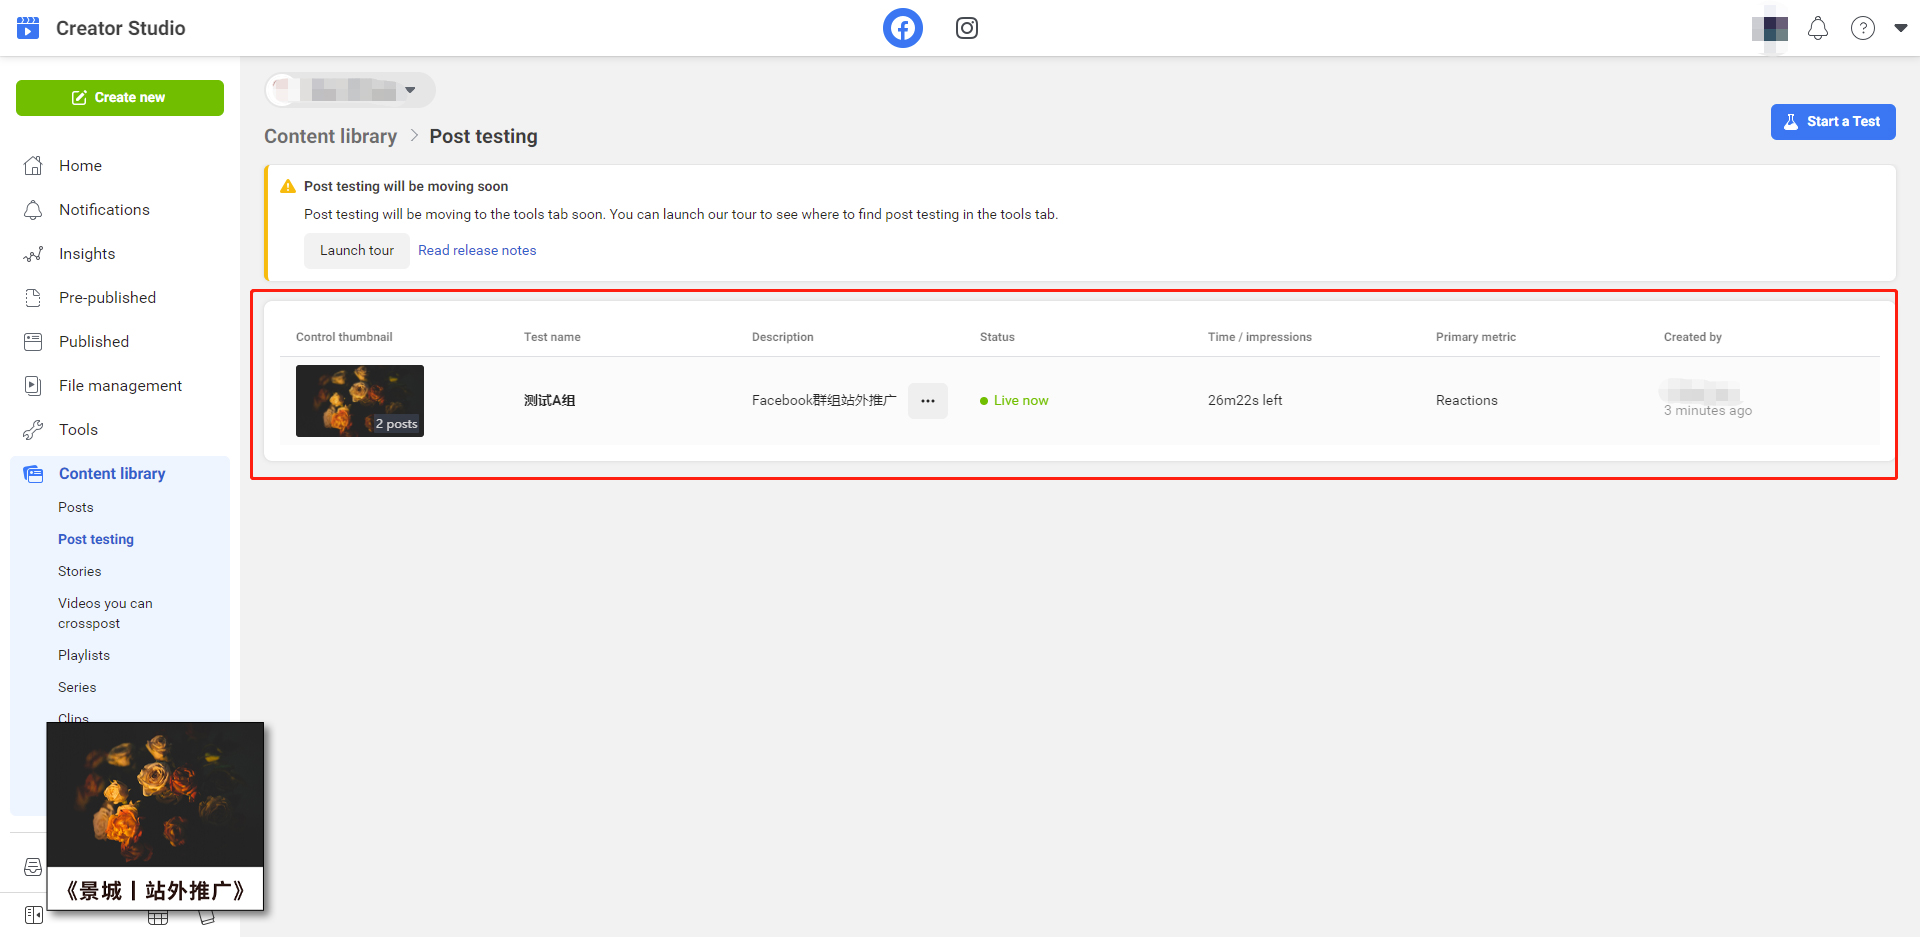
Task: Collapse the Content library section
Action: click(112, 474)
